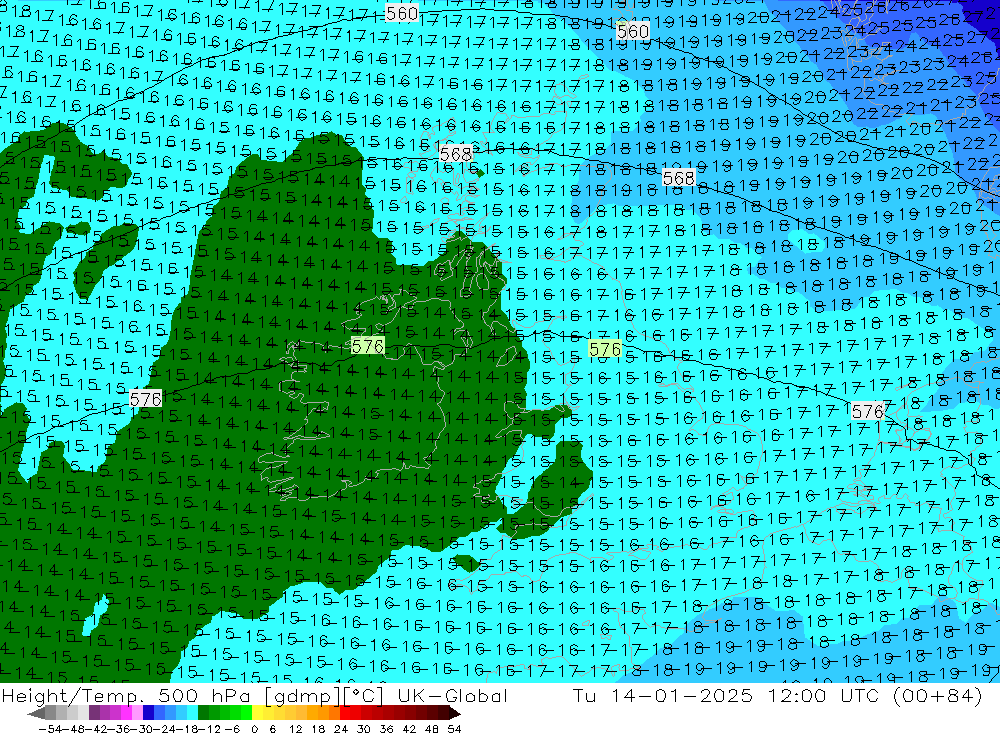Viewport: 1000px width, 733px height.
Task: Click the leftmost white 576 contour label
Action: [x=145, y=399]
